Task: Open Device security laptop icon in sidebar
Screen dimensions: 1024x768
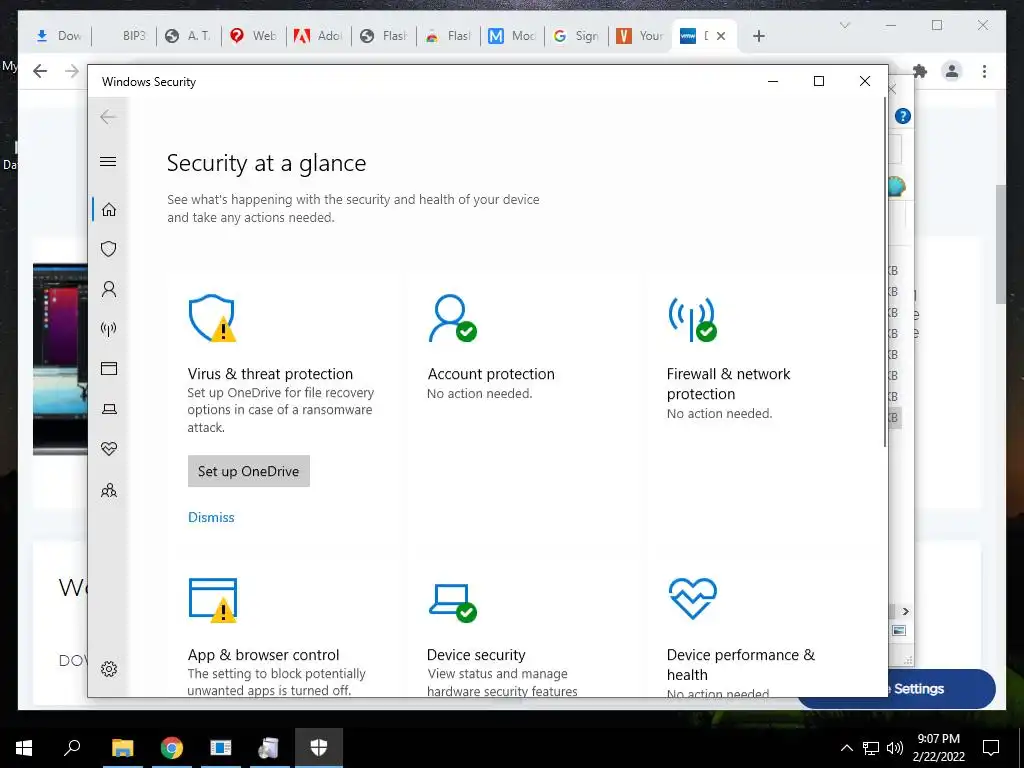Action: 109,409
